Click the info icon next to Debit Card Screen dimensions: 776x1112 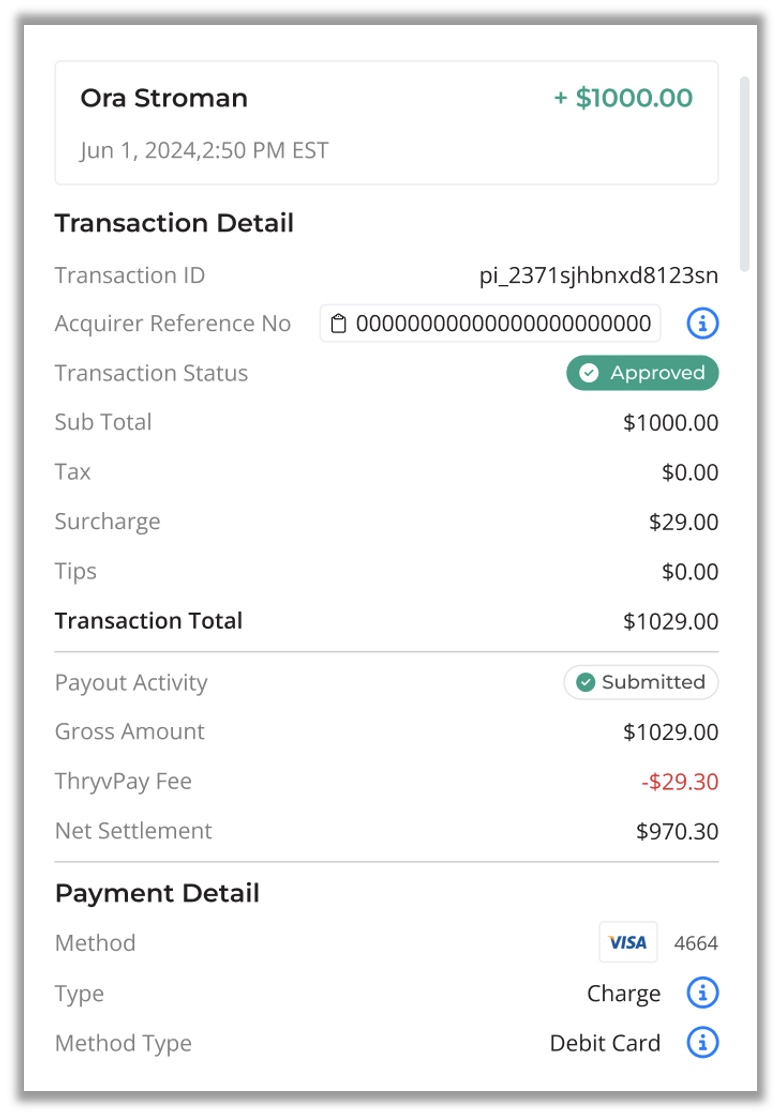702,1042
